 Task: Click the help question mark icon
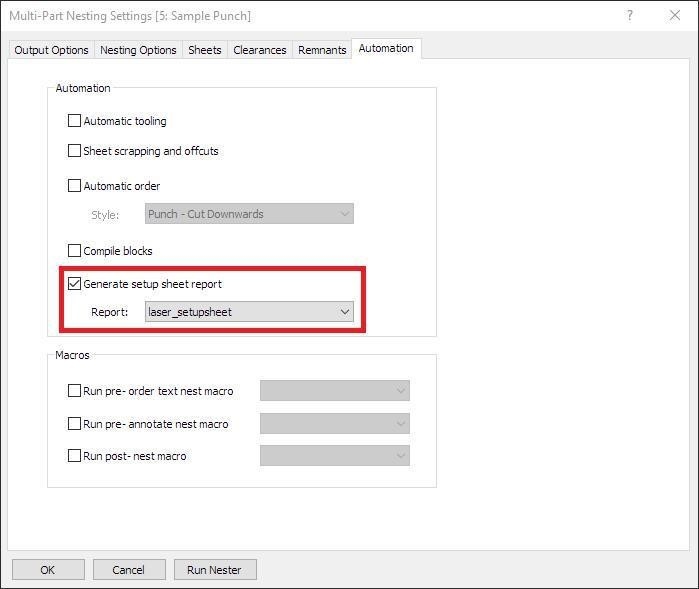click(x=630, y=16)
